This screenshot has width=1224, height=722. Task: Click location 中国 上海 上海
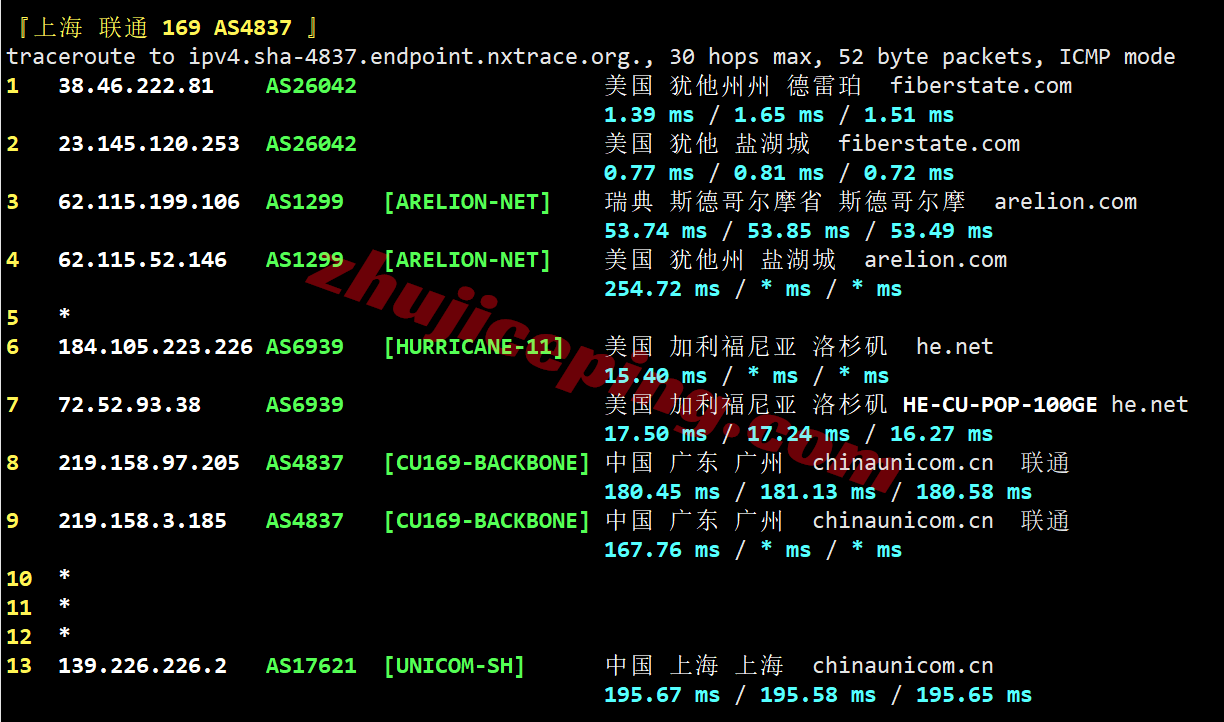coord(694,666)
